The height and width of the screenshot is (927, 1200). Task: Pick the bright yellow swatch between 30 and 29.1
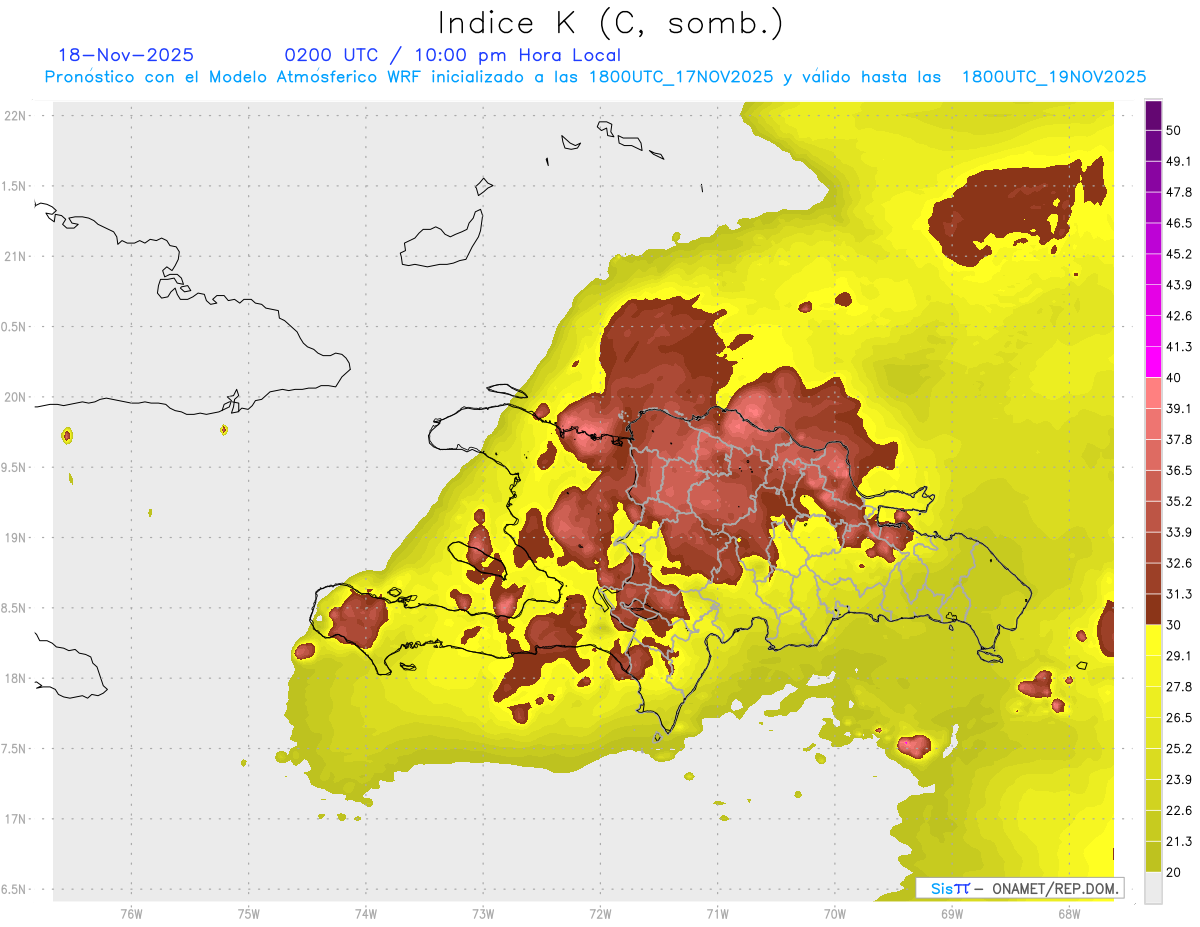click(x=1153, y=640)
